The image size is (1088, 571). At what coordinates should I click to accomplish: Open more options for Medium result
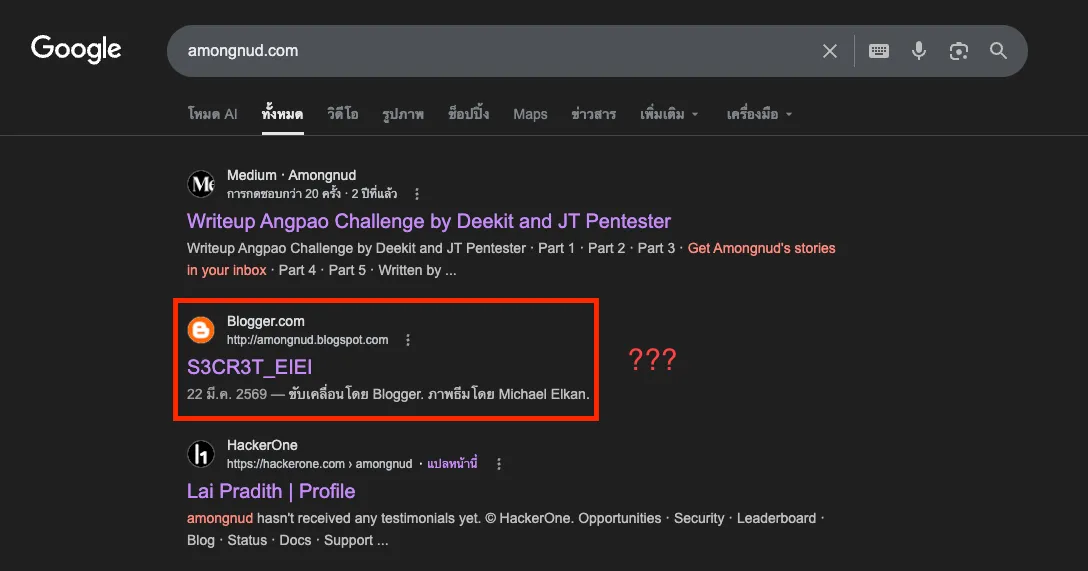coord(417,194)
